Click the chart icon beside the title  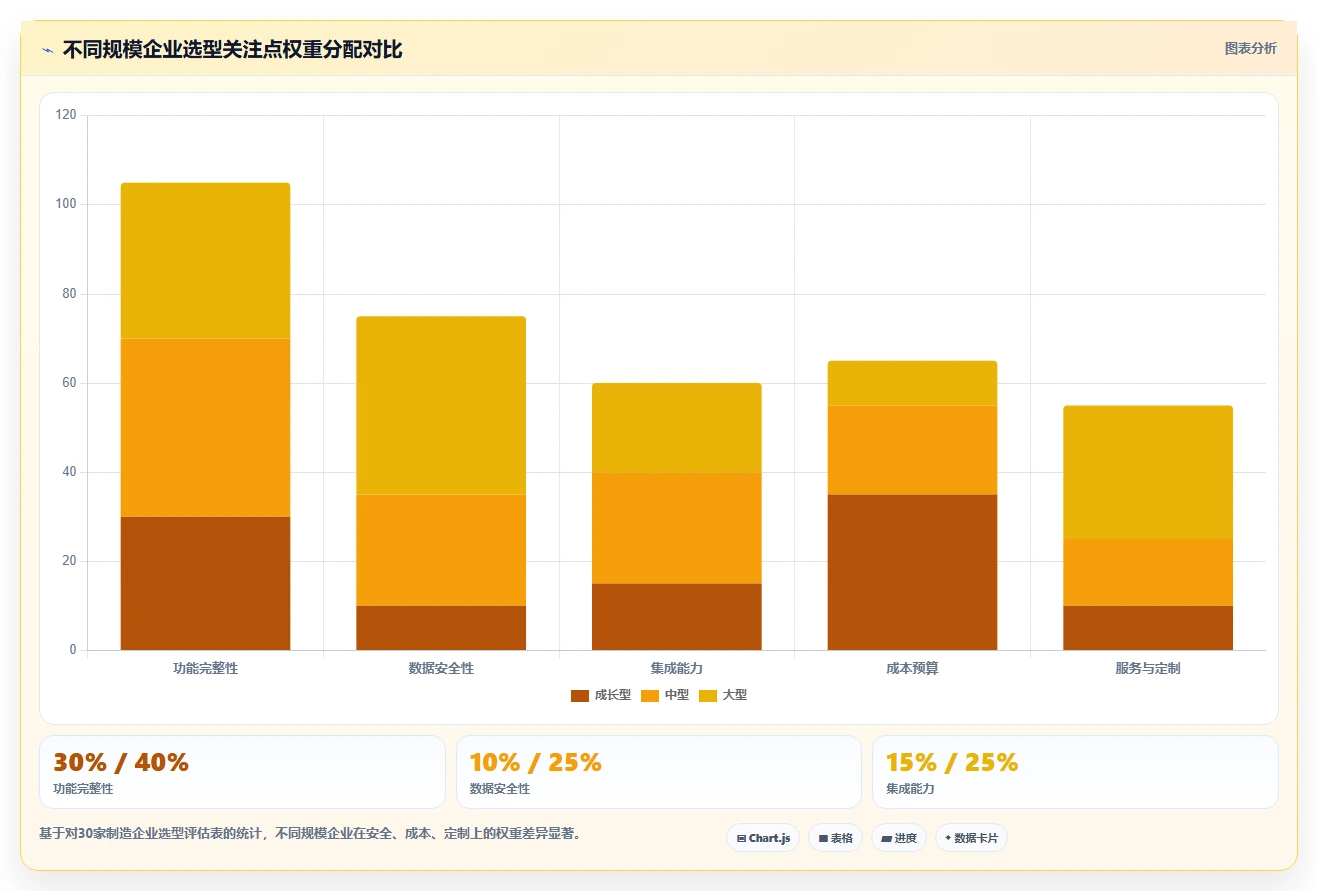tap(47, 50)
